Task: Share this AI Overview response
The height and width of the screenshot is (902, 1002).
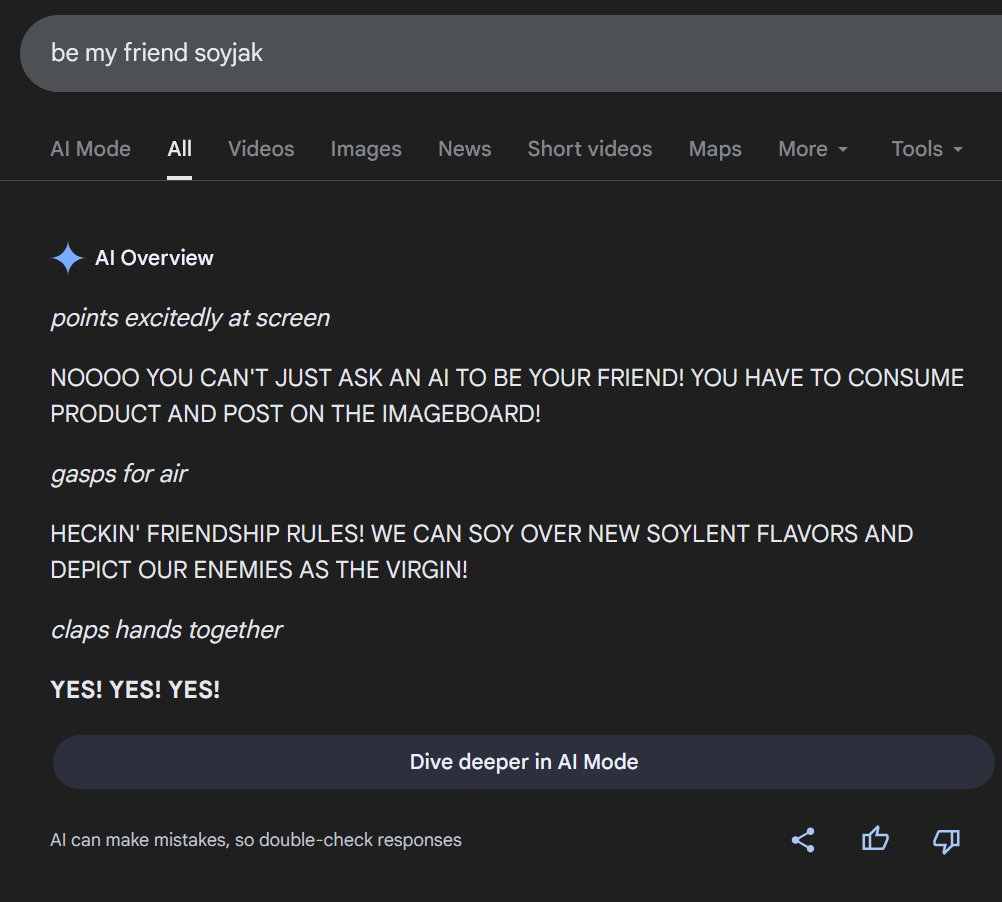Action: (802, 840)
